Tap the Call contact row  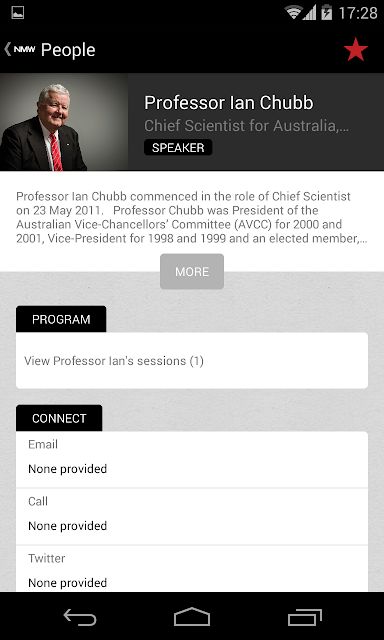pos(192,516)
